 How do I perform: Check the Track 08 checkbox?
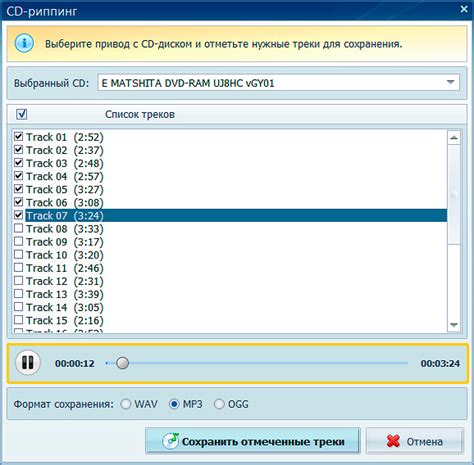pos(19,228)
